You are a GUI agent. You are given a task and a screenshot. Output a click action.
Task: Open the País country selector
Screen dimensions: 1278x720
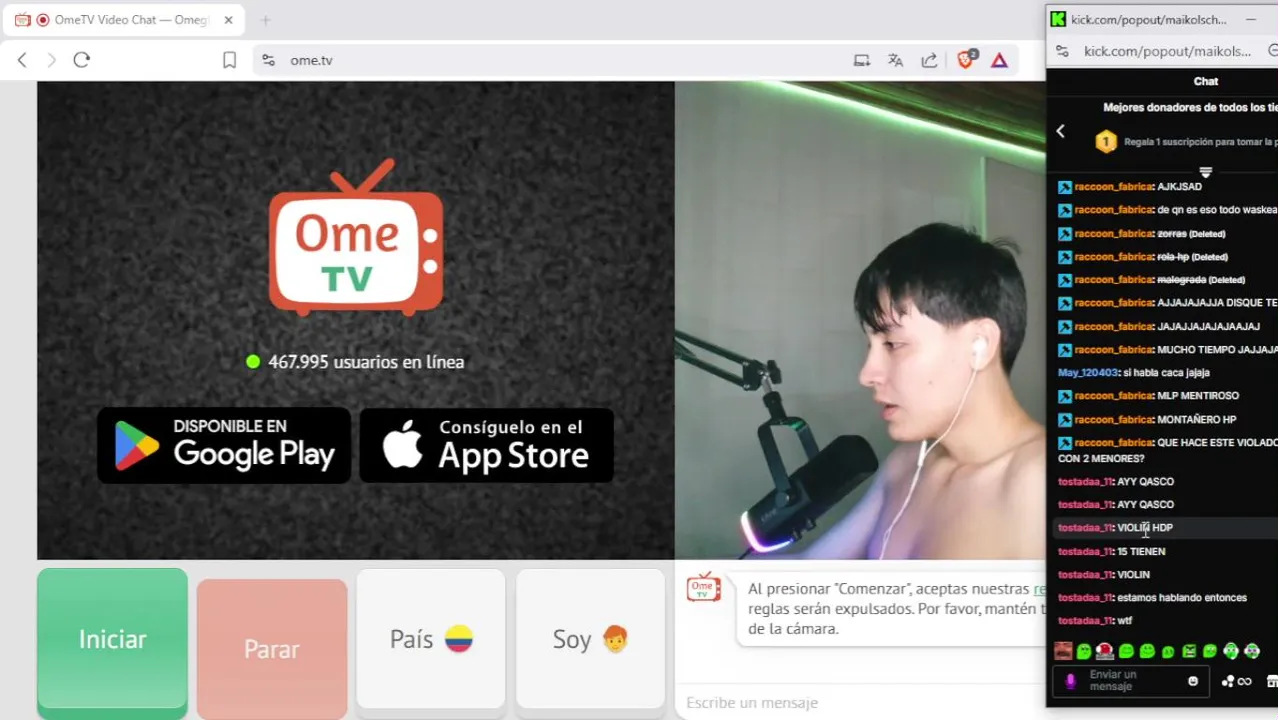(431, 639)
